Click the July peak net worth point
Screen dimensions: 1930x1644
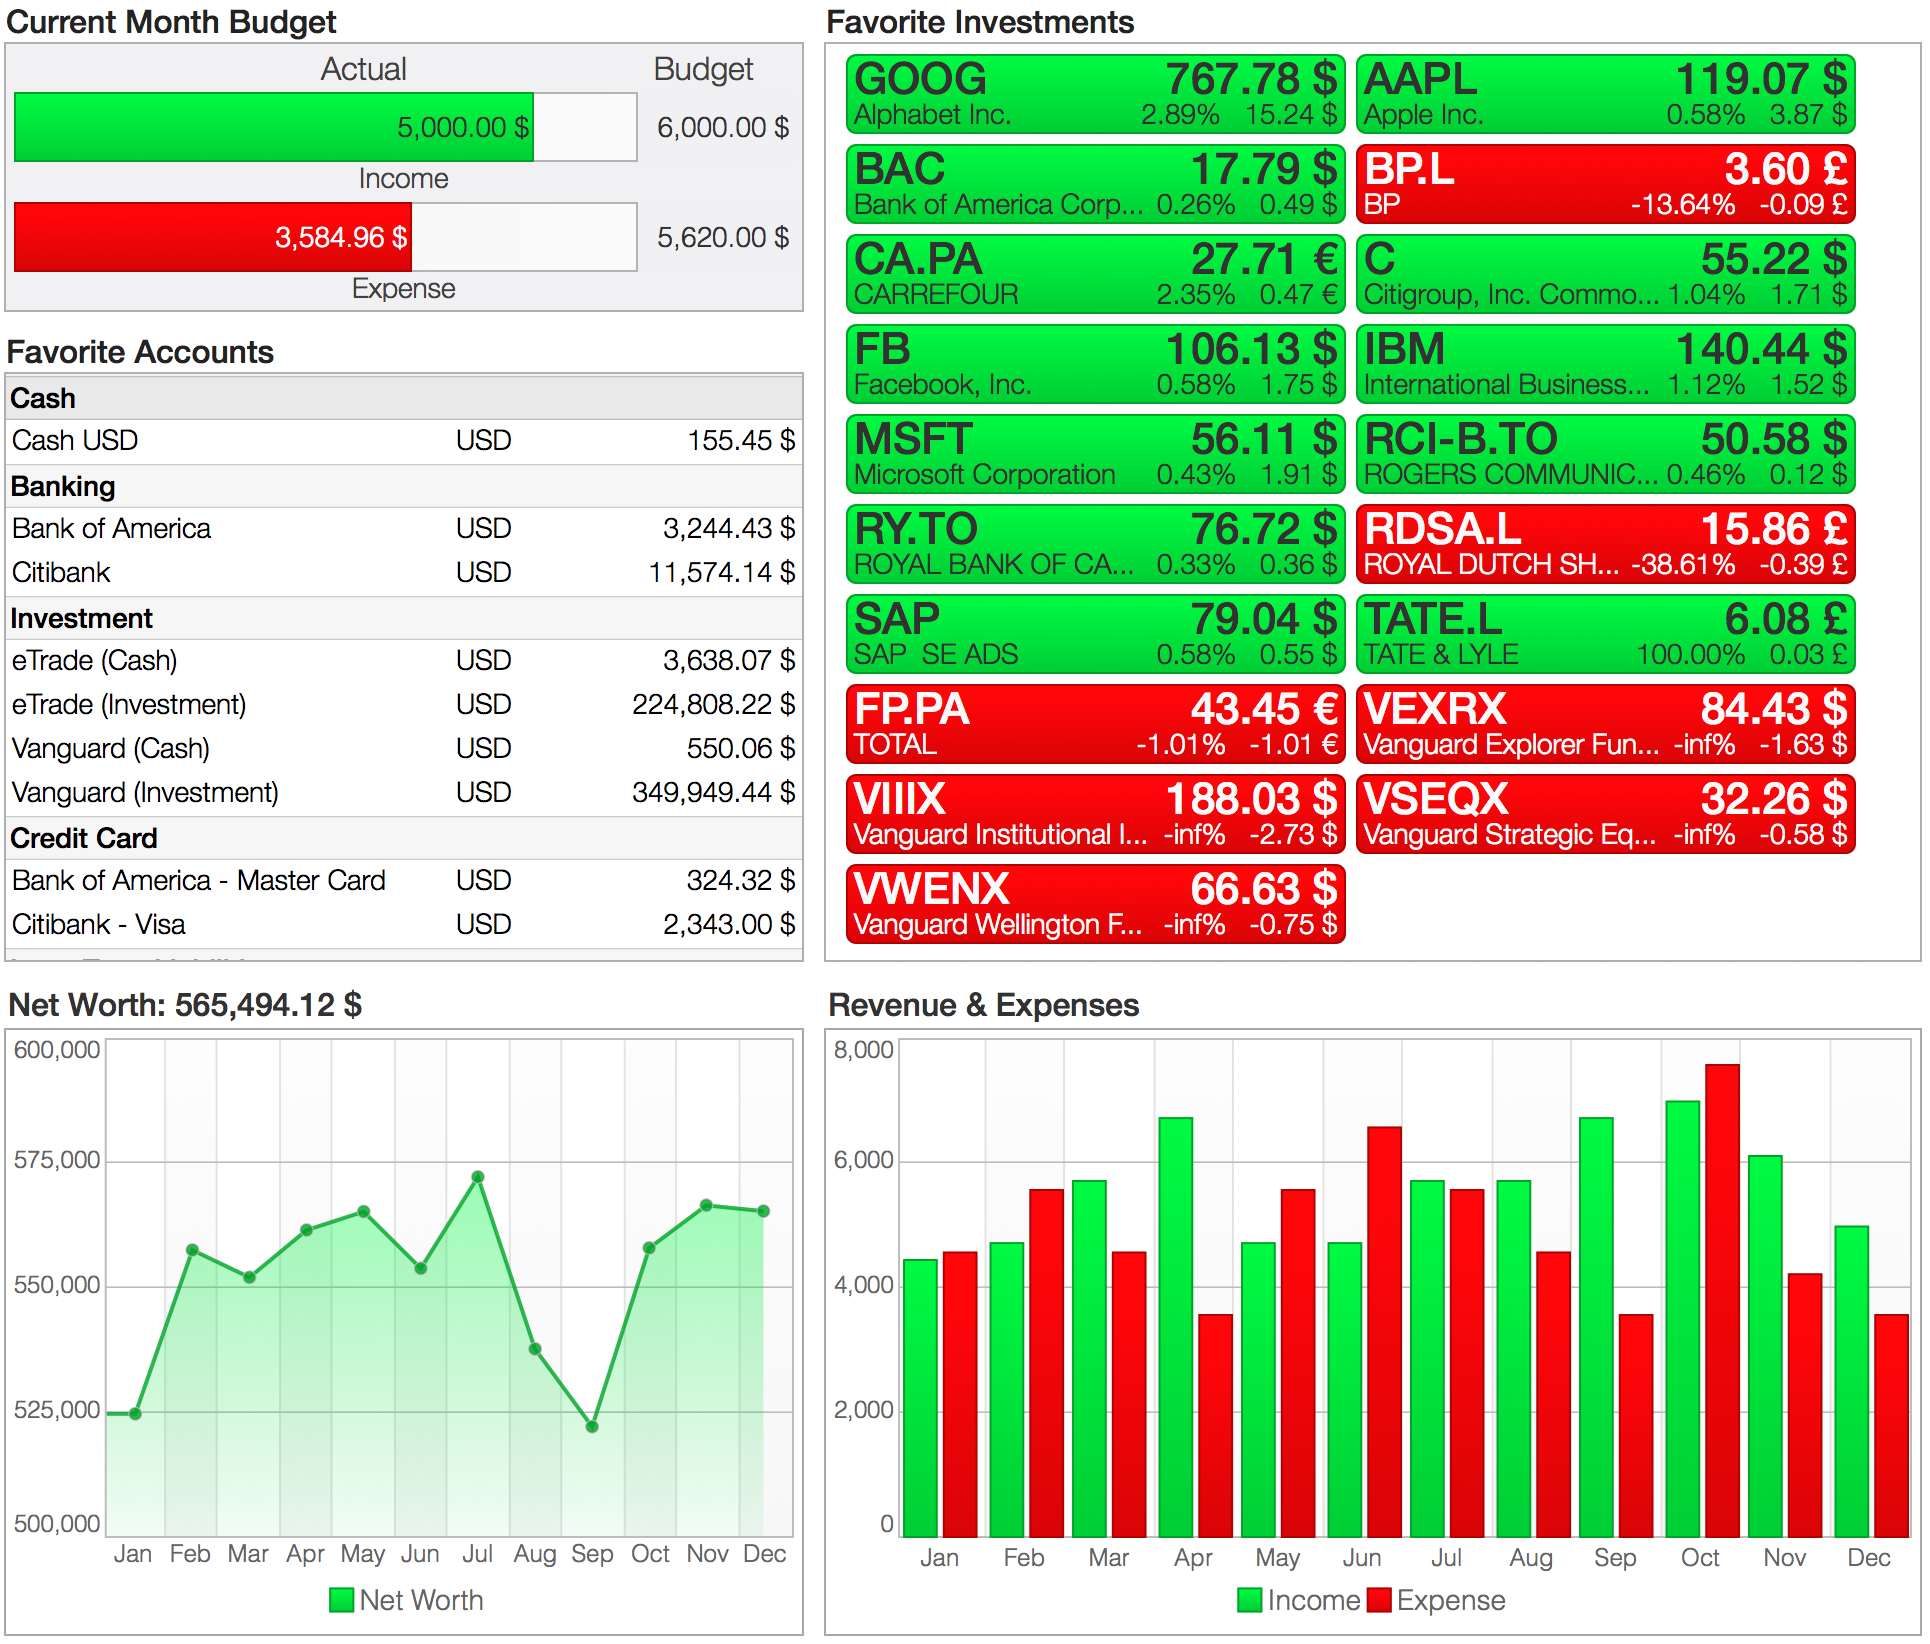(x=478, y=1177)
